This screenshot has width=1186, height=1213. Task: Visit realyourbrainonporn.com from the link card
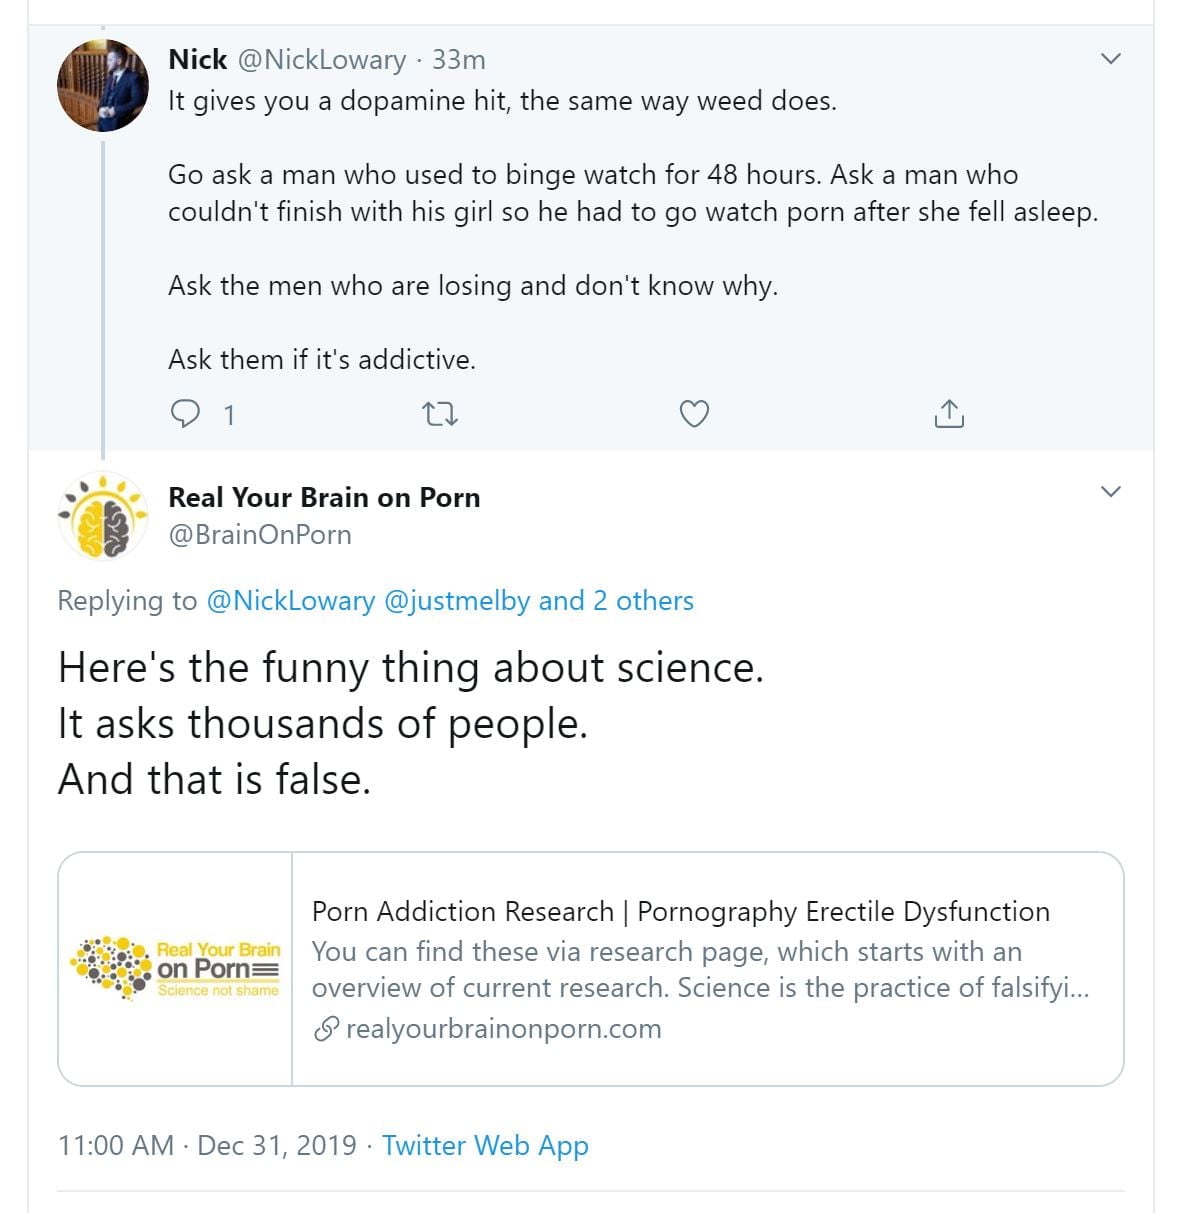coord(503,1029)
